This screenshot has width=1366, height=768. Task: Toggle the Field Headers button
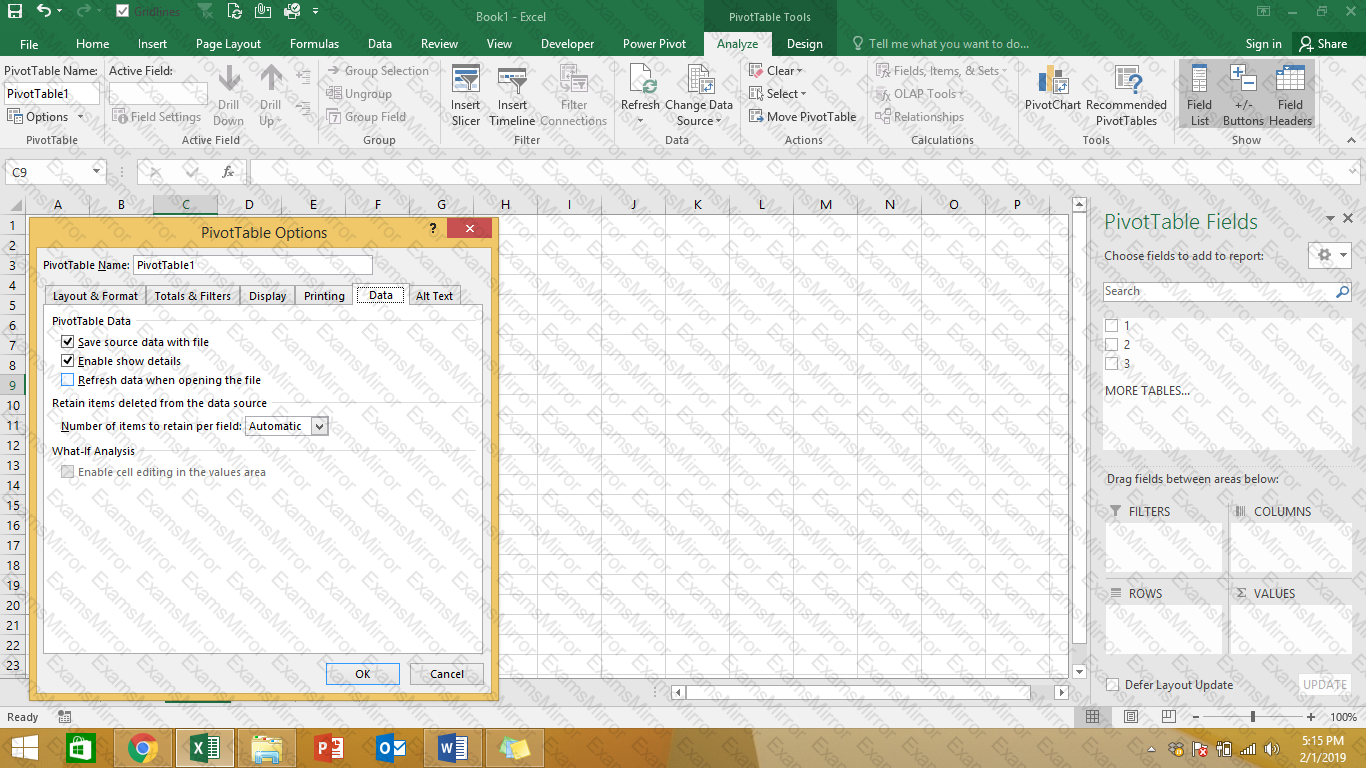1291,95
